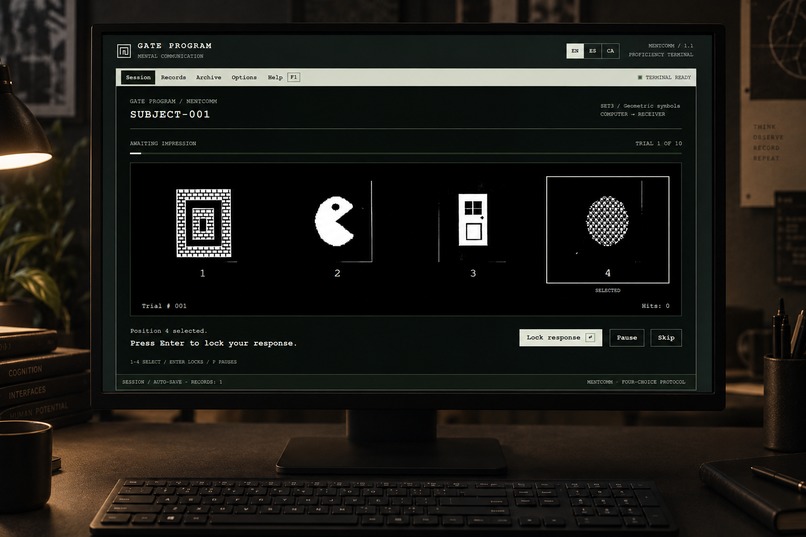Select the brick frame symbol 1
Viewport: 806px width, 537px height.
coord(204,223)
